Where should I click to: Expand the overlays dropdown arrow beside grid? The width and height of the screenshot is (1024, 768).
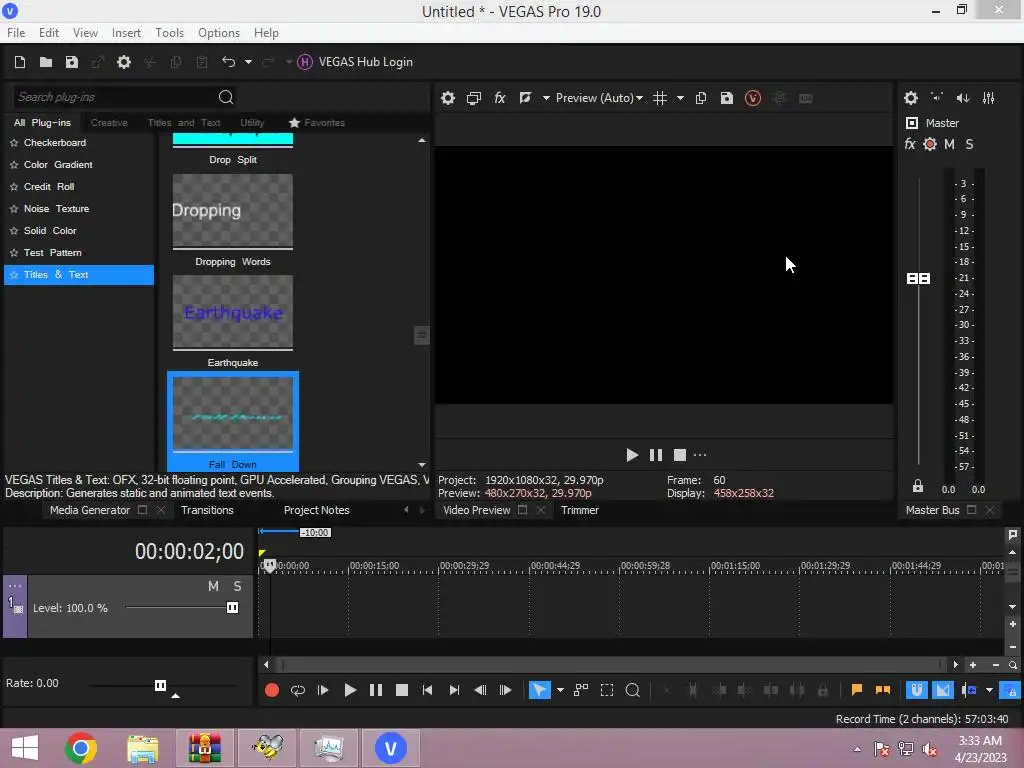pyautogui.click(x=680, y=98)
